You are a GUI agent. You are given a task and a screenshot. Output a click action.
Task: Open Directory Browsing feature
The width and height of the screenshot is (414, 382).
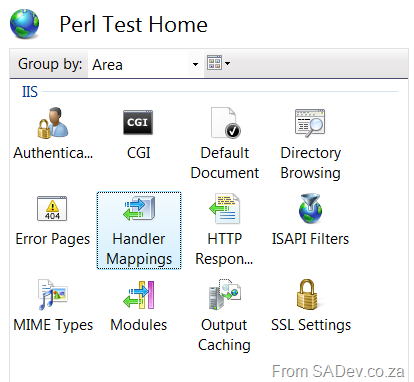click(x=310, y=123)
